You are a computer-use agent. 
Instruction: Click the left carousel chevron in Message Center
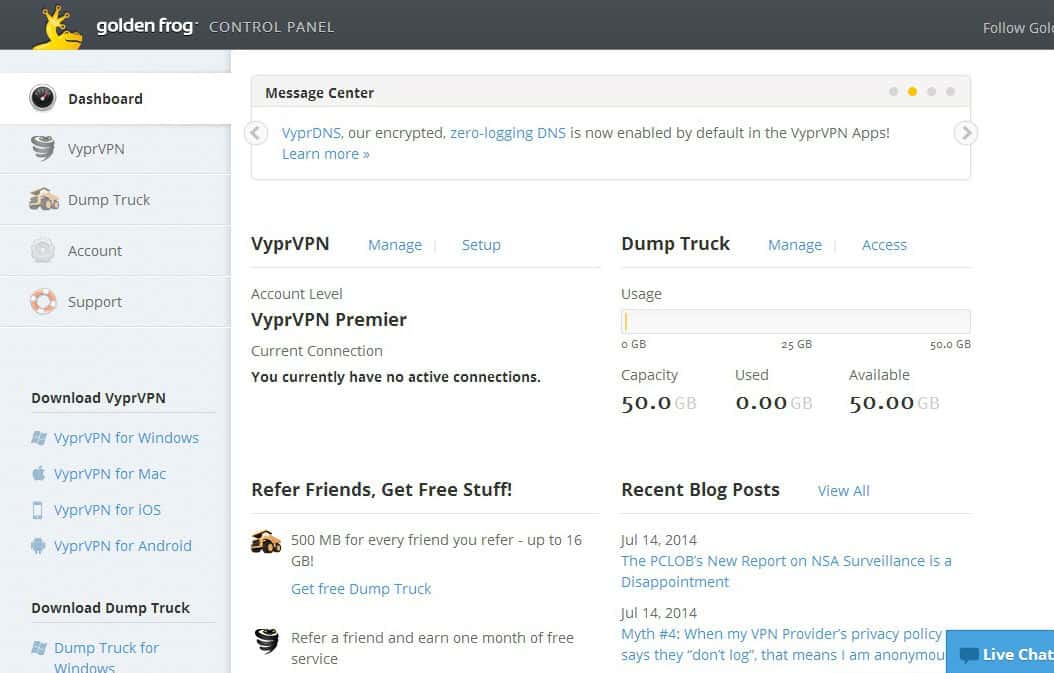(x=255, y=132)
